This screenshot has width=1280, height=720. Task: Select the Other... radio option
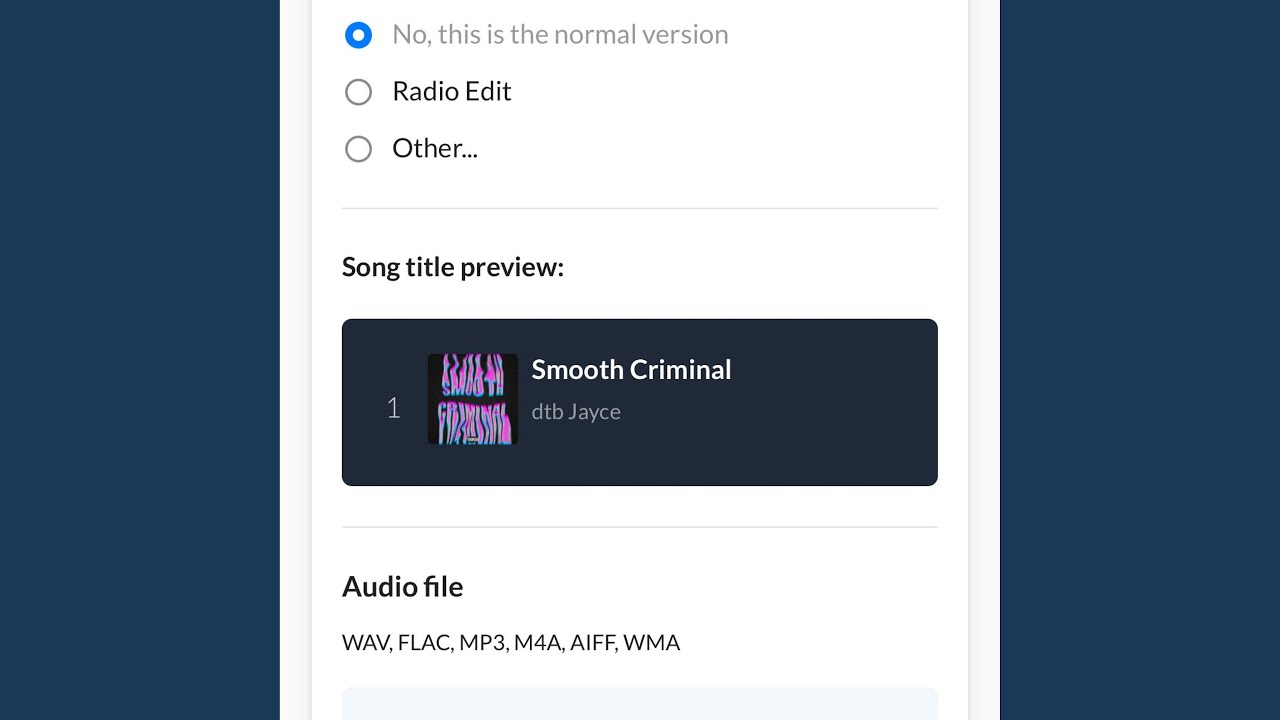point(358,149)
